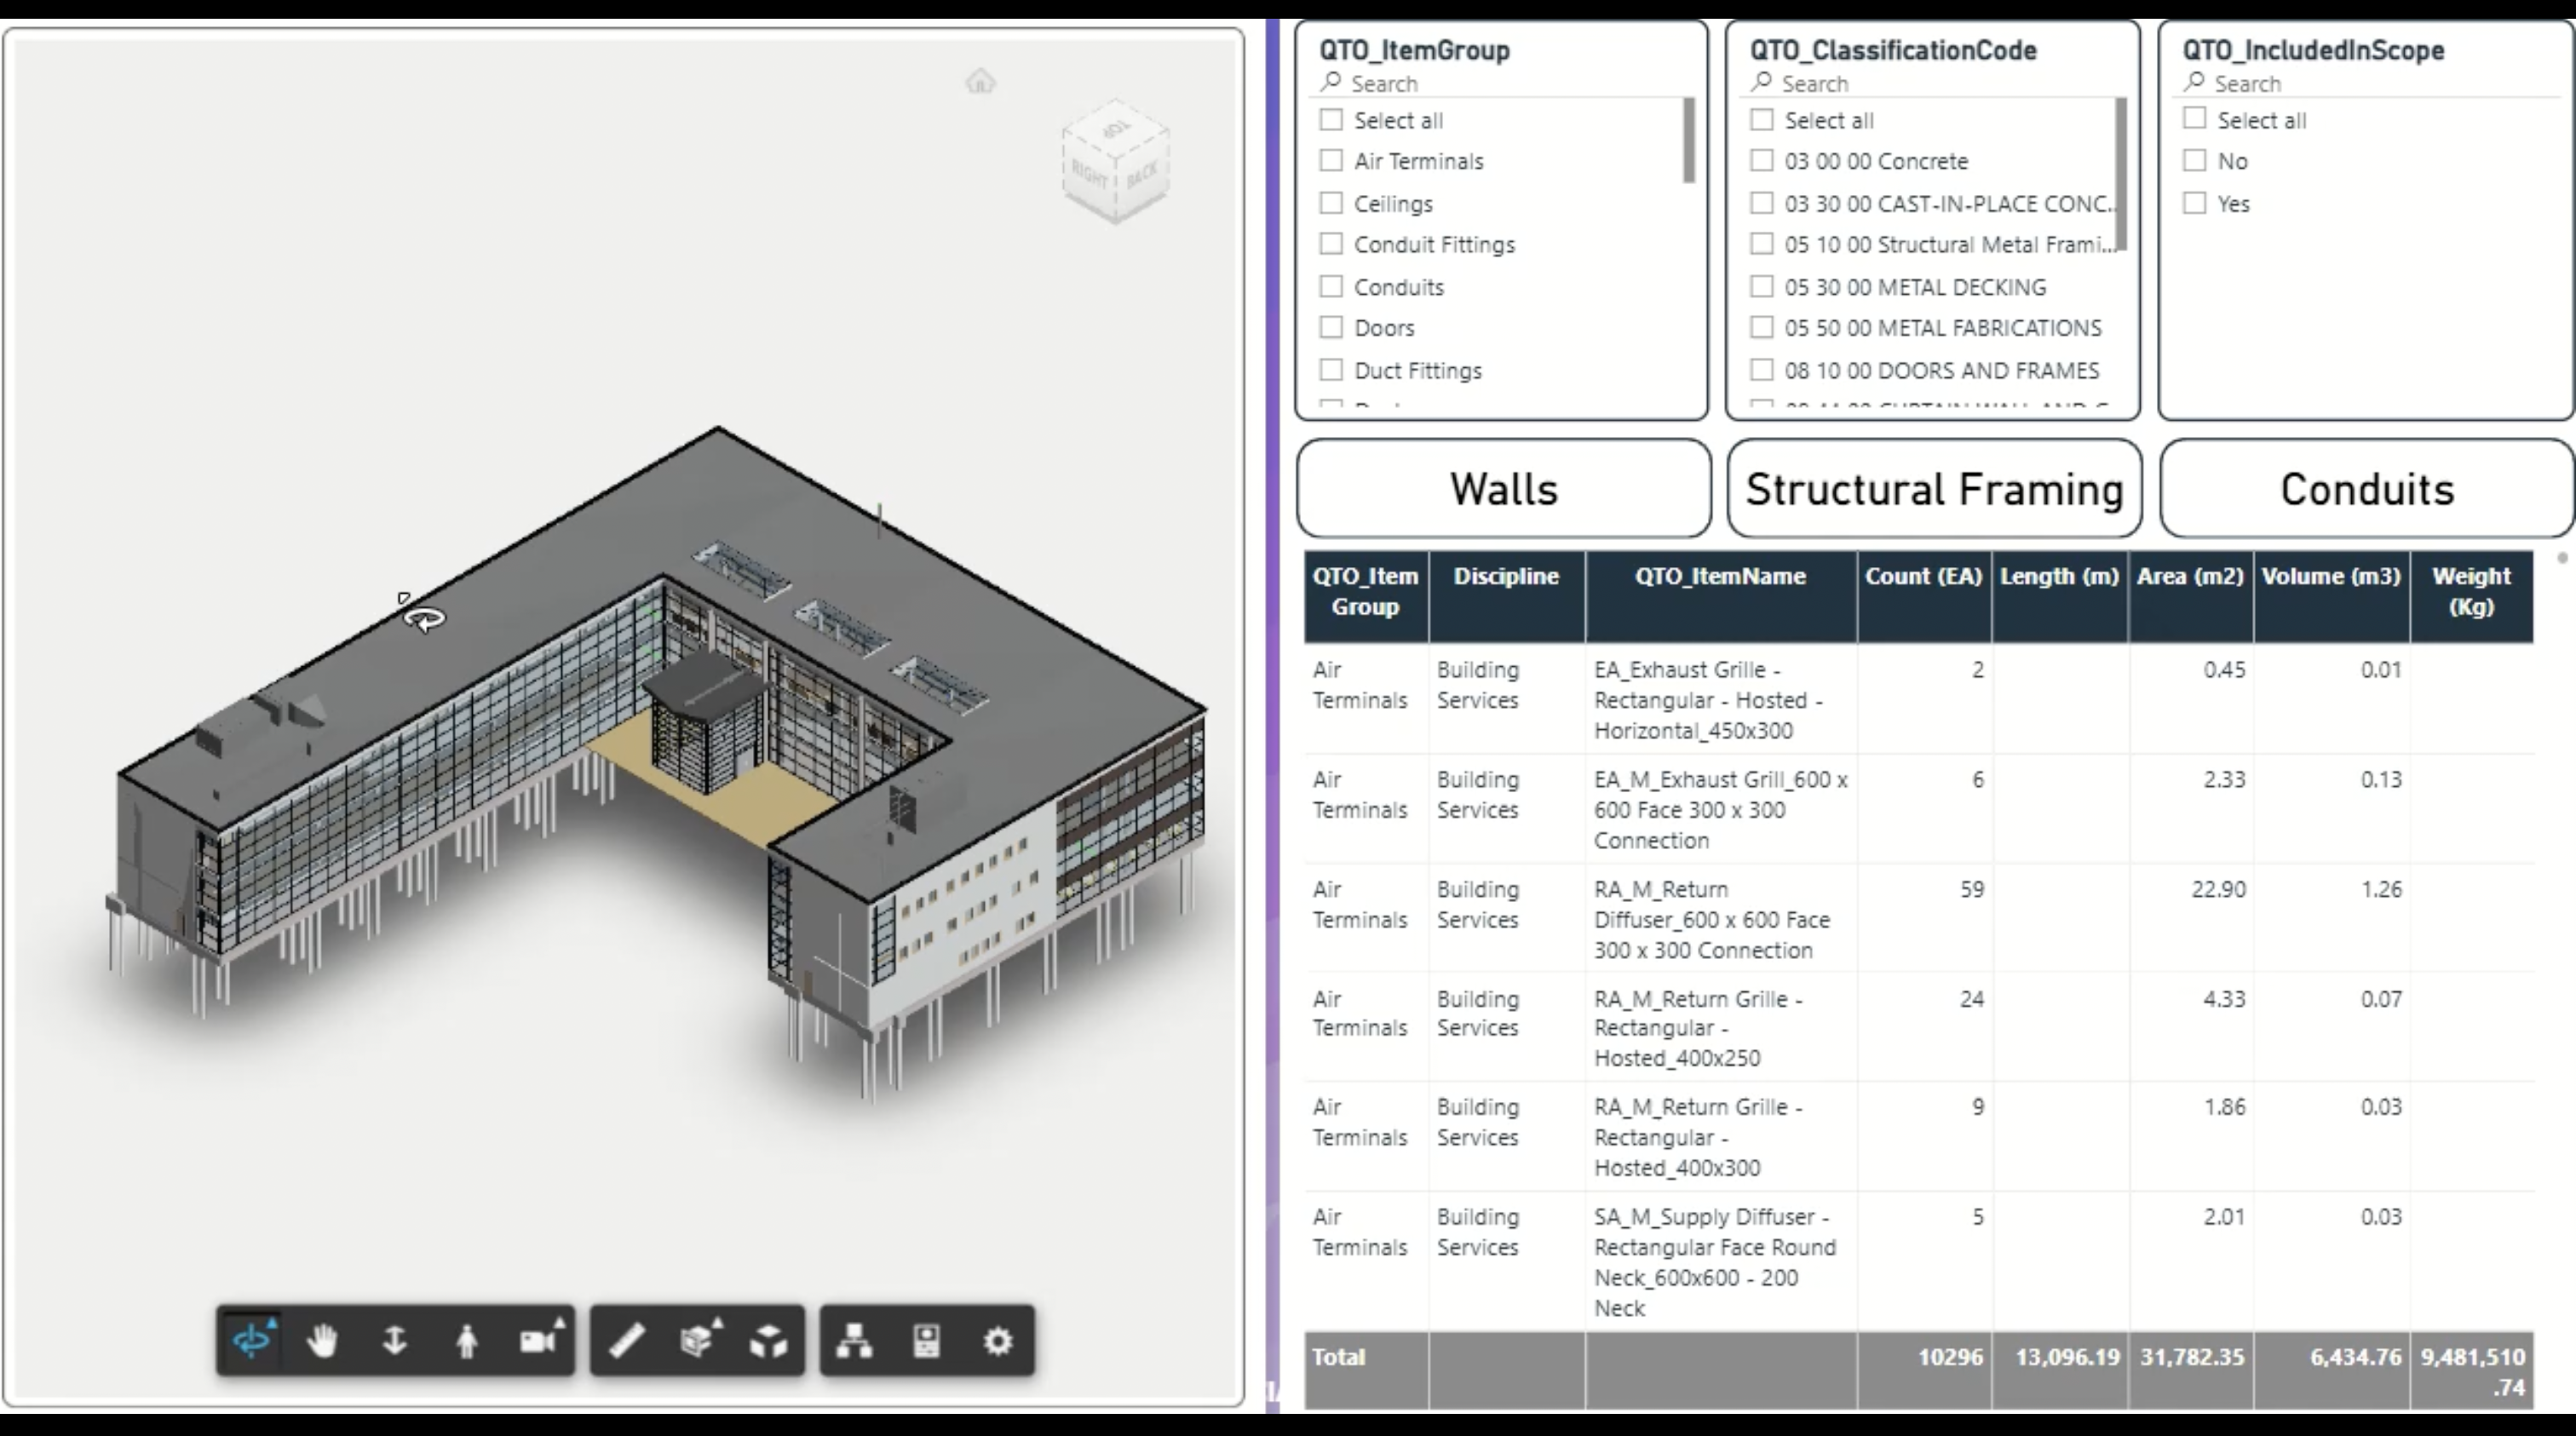This screenshot has height=1436, width=2576.
Task: Click the Conduits large button
Action: coord(2367,489)
